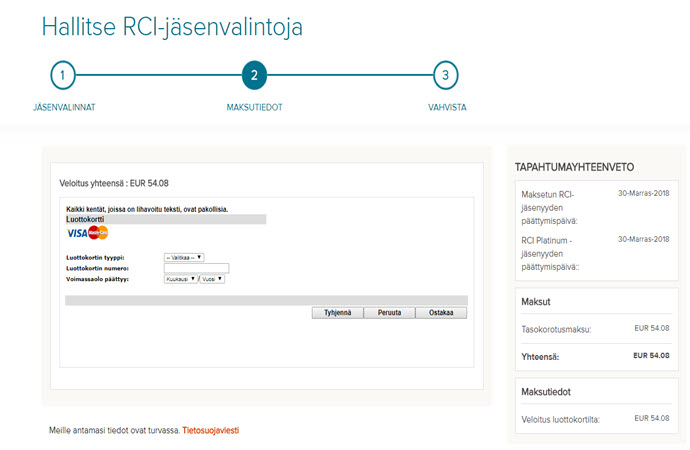This screenshot has height=450, width=690.
Task: Go to step 1 circle Jäsenvalinnat
Action: coord(63,75)
